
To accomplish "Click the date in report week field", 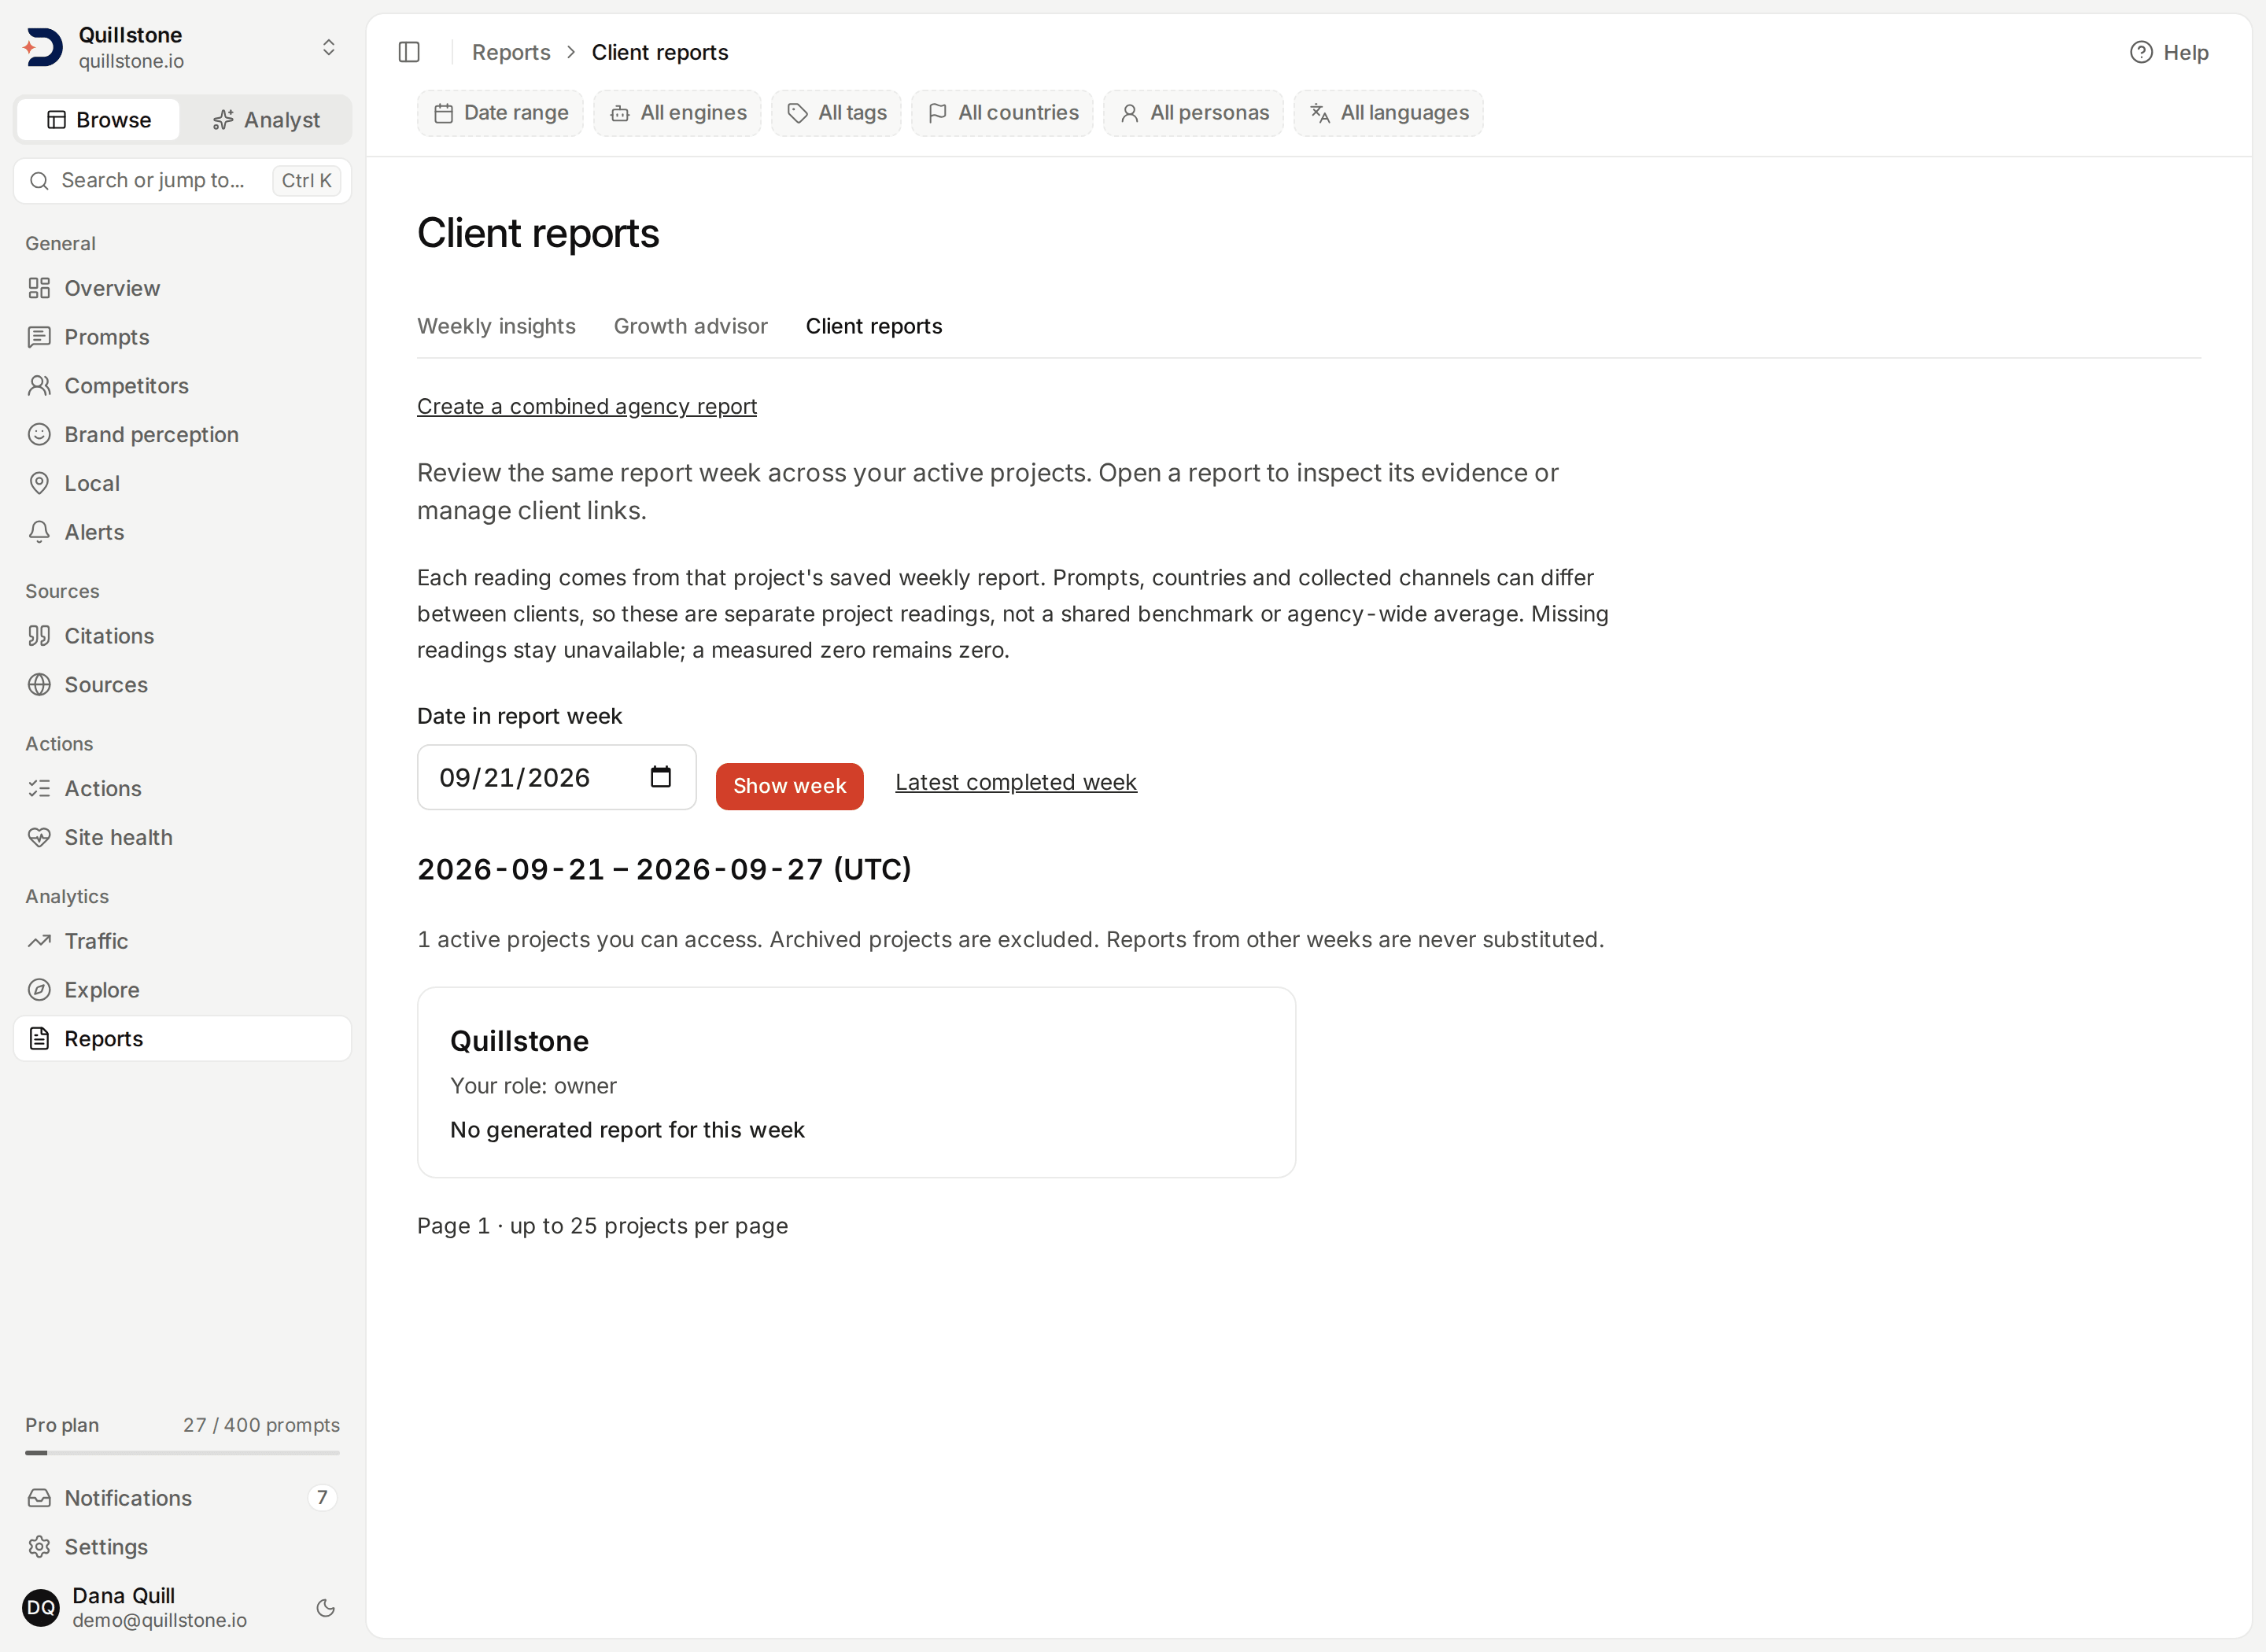I will (556, 777).
